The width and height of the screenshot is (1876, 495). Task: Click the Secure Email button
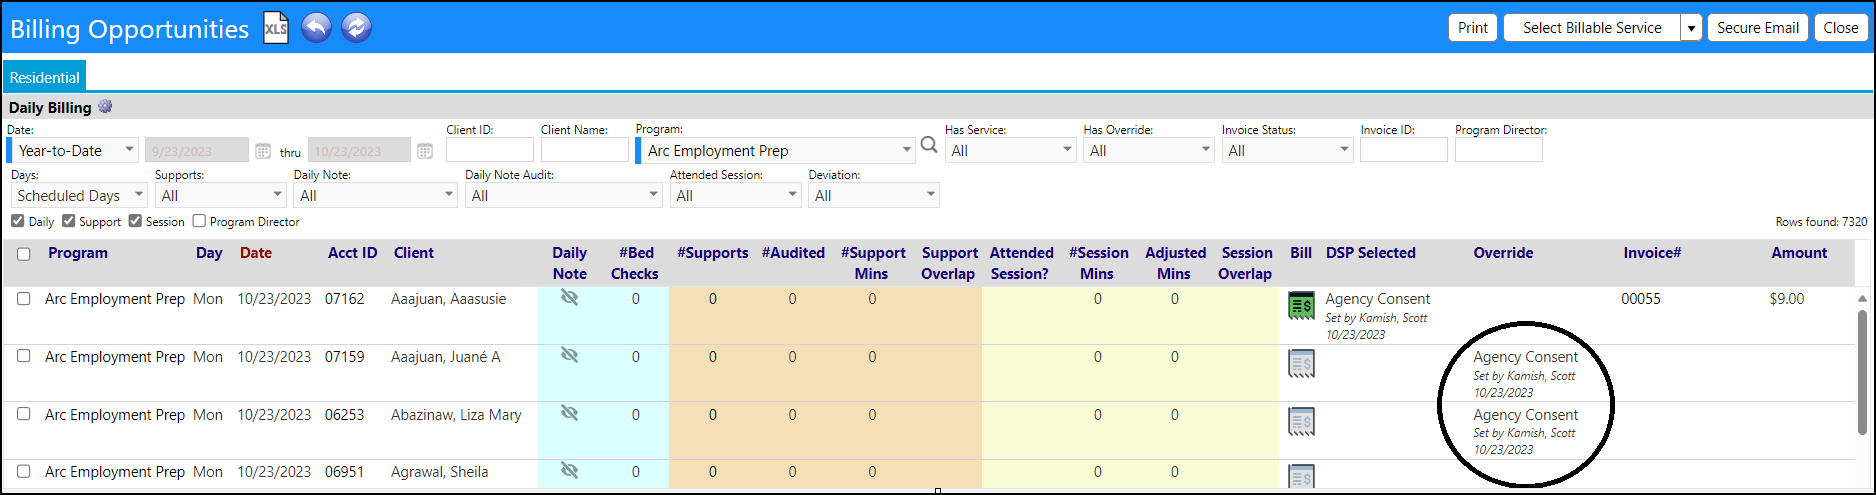coord(1757,28)
